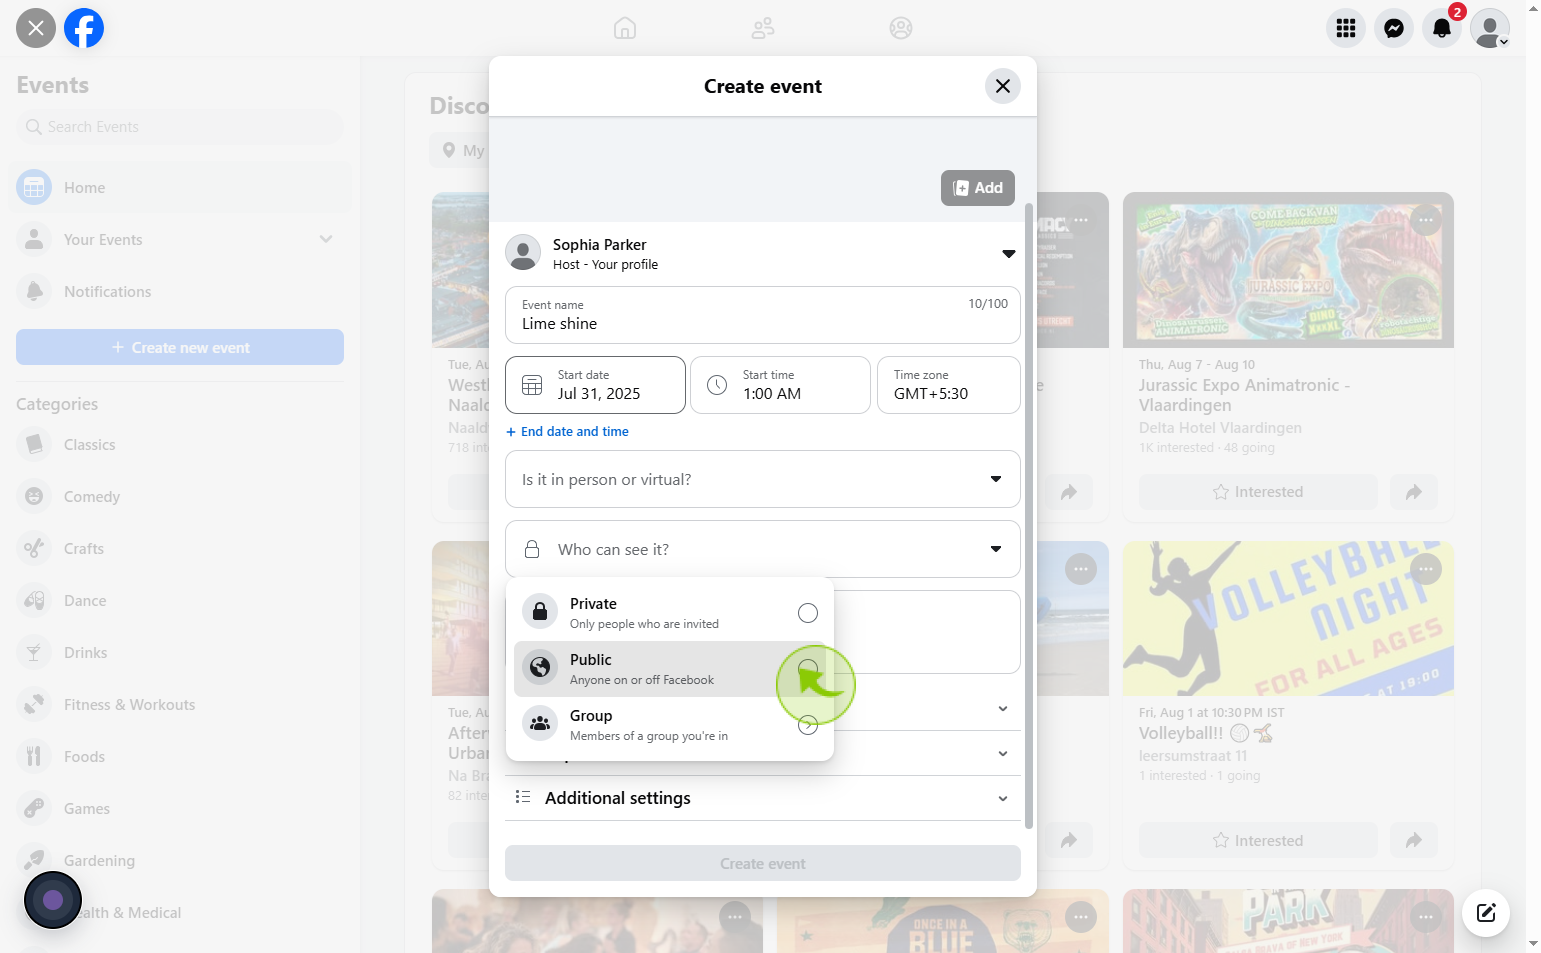Image resolution: width=1541 pixels, height=953 pixels.
Task: Click the disabled Create event button
Action: (x=763, y=863)
